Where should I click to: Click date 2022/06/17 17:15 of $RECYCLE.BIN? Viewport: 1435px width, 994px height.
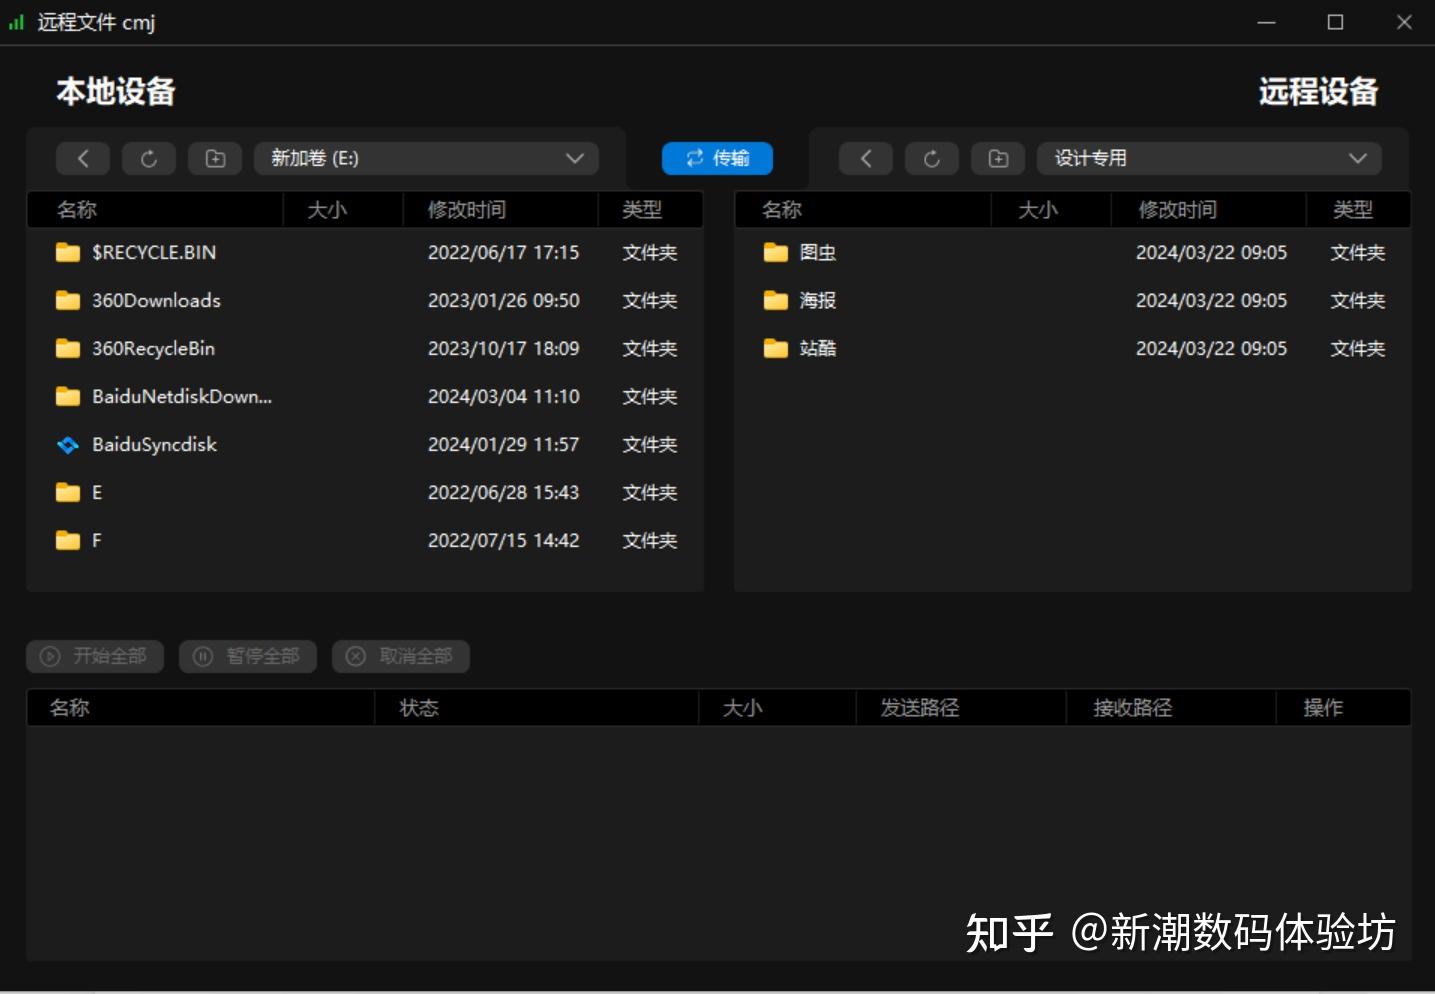tap(504, 252)
